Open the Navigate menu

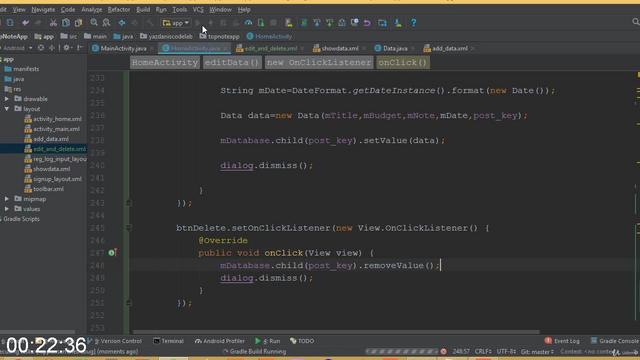pyautogui.click(x=43, y=9)
